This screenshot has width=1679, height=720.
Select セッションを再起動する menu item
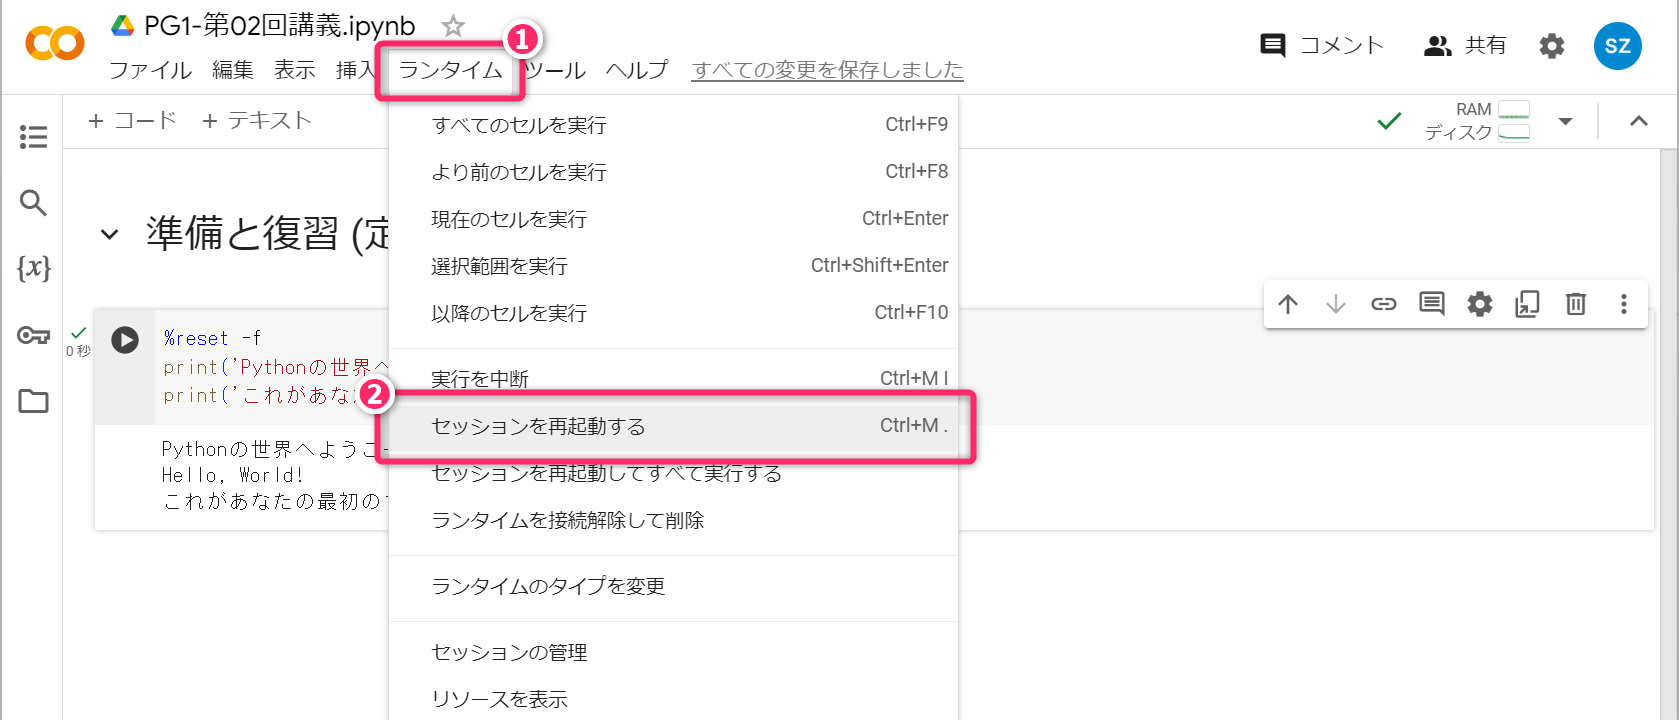538,427
